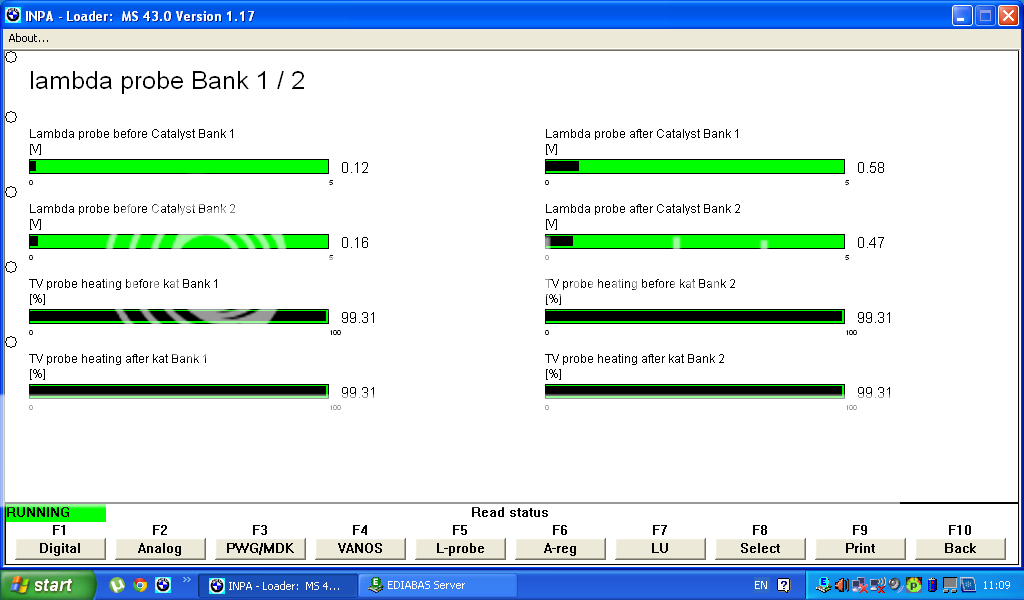Image resolution: width=1024 pixels, height=600 pixels.
Task: Click the topmost status circle on left edge
Action: [11, 57]
